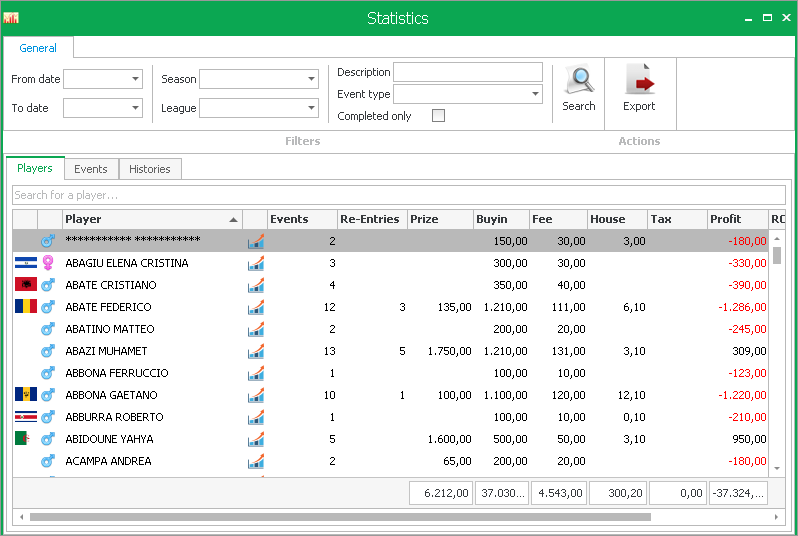
Task: Toggle the Completed only checkbox
Action: [438, 116]
